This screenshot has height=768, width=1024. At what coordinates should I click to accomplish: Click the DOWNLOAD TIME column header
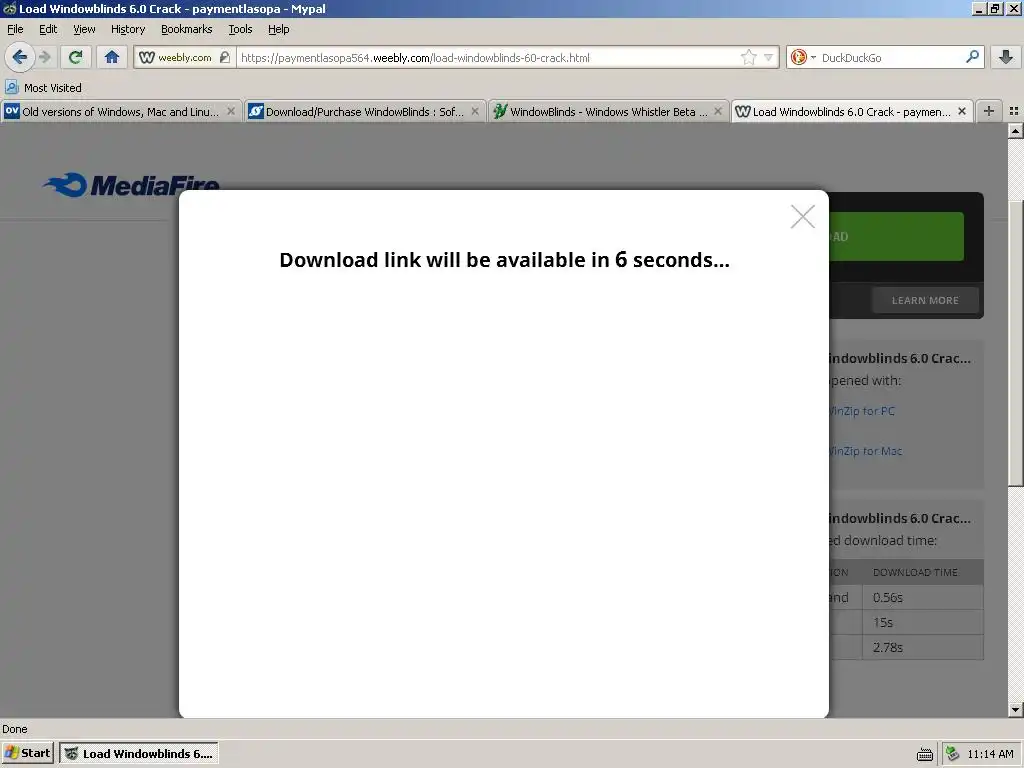click(915, 572)
